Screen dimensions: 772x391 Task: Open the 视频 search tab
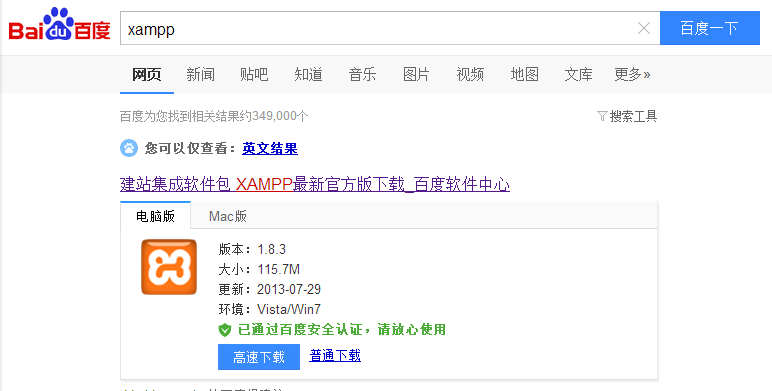(470, 74)
